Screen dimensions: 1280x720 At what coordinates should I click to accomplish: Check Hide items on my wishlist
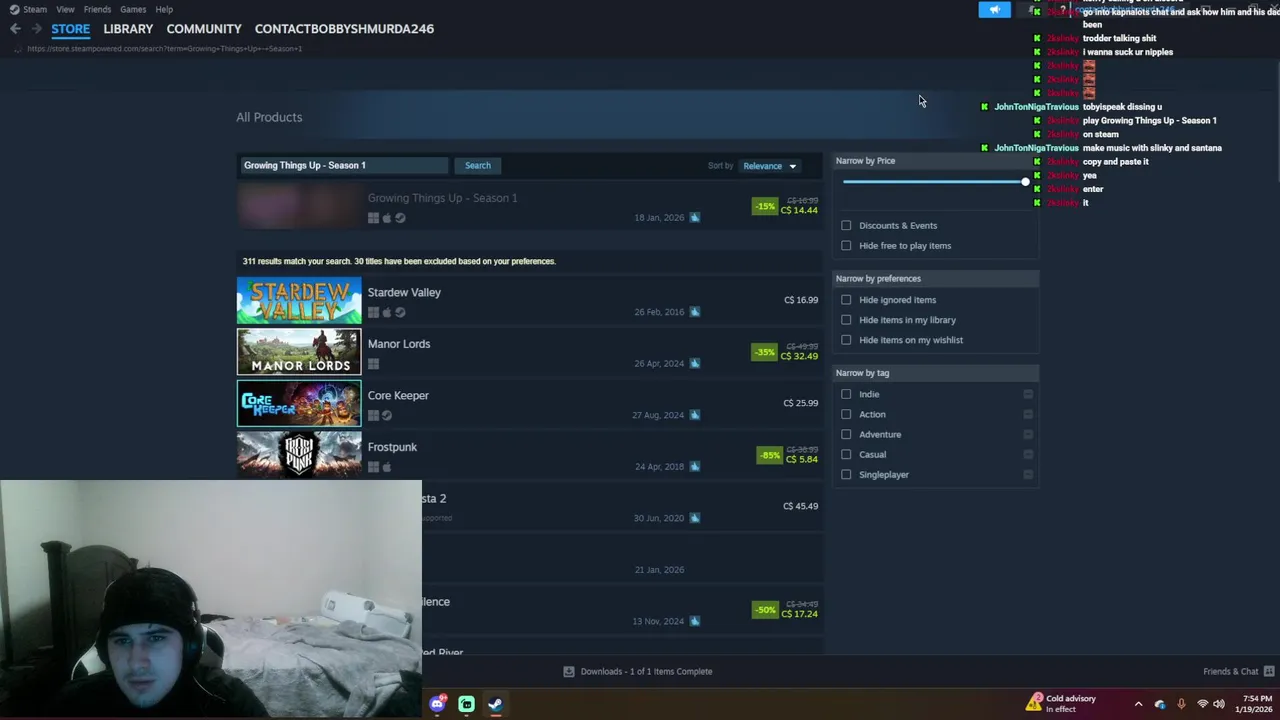[x=846, y=339]
